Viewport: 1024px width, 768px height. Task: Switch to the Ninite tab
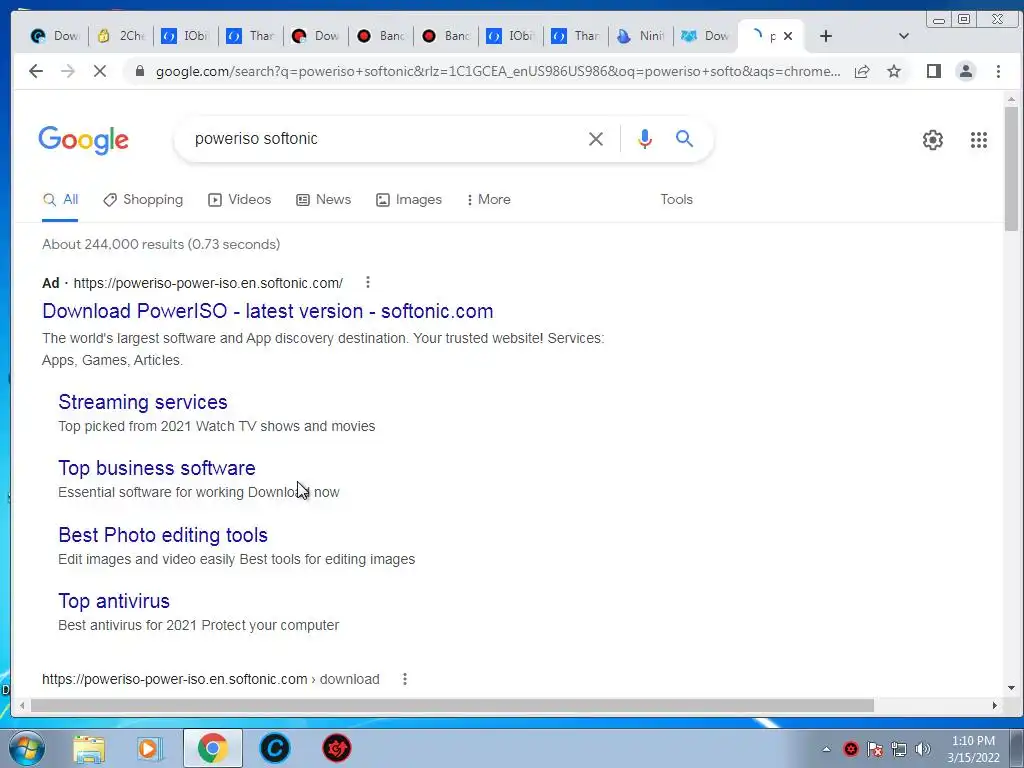coord(641,36)
